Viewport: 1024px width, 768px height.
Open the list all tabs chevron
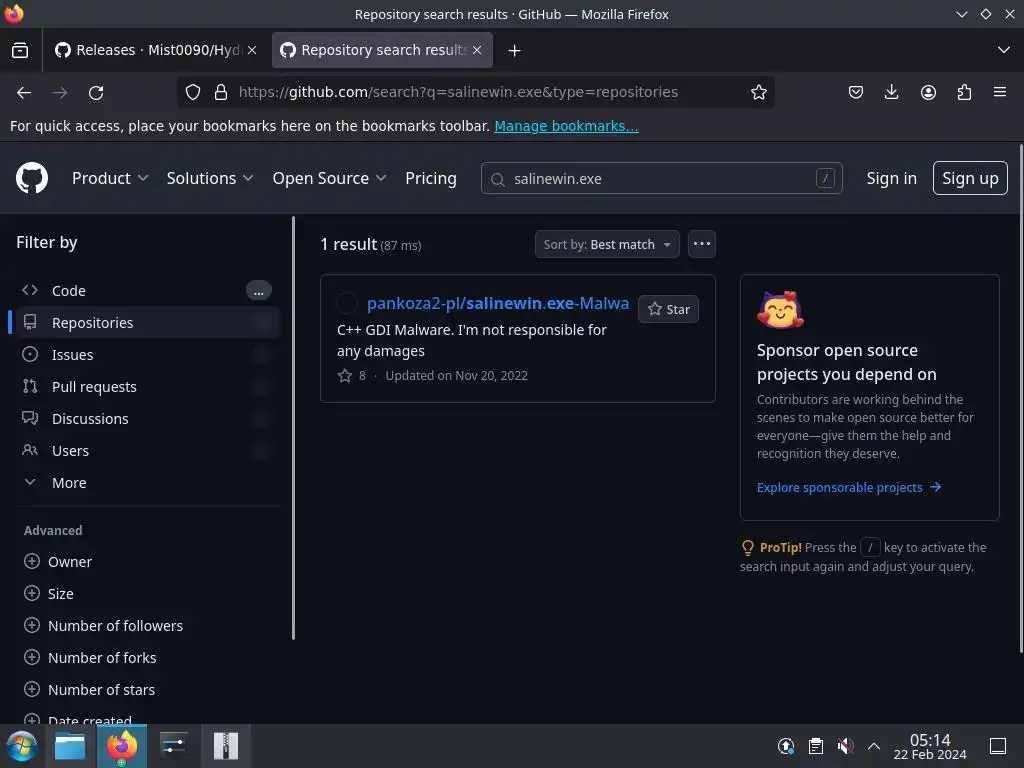click(x=1004, y=50)
